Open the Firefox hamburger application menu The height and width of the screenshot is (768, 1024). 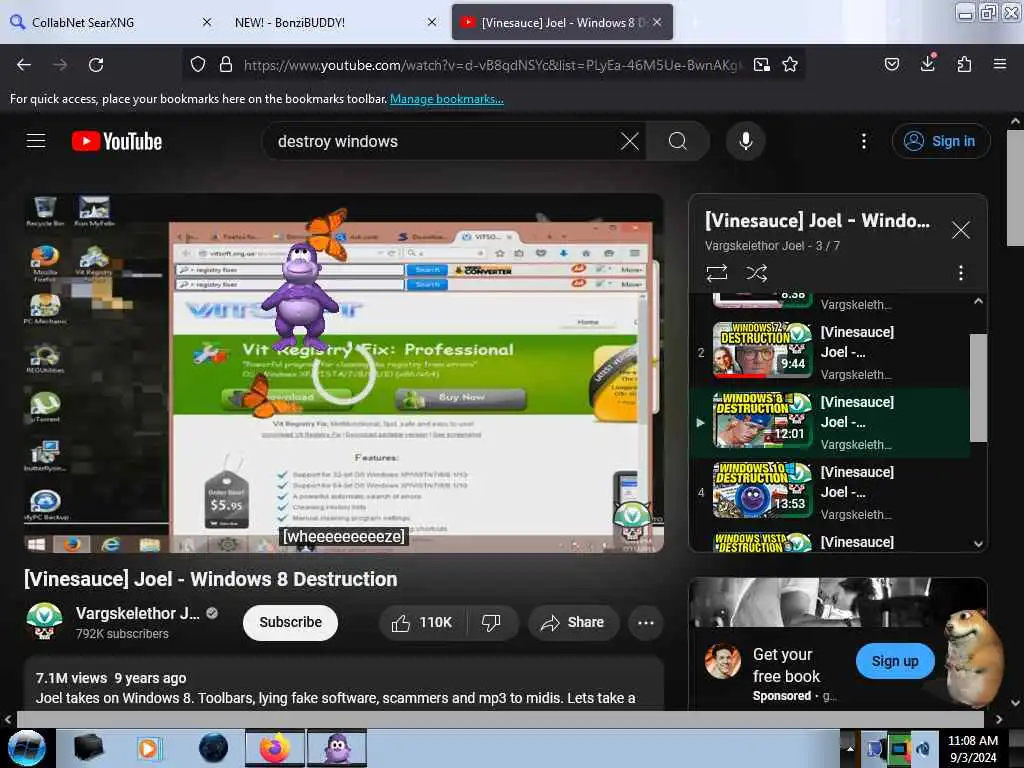[1000, 64]
